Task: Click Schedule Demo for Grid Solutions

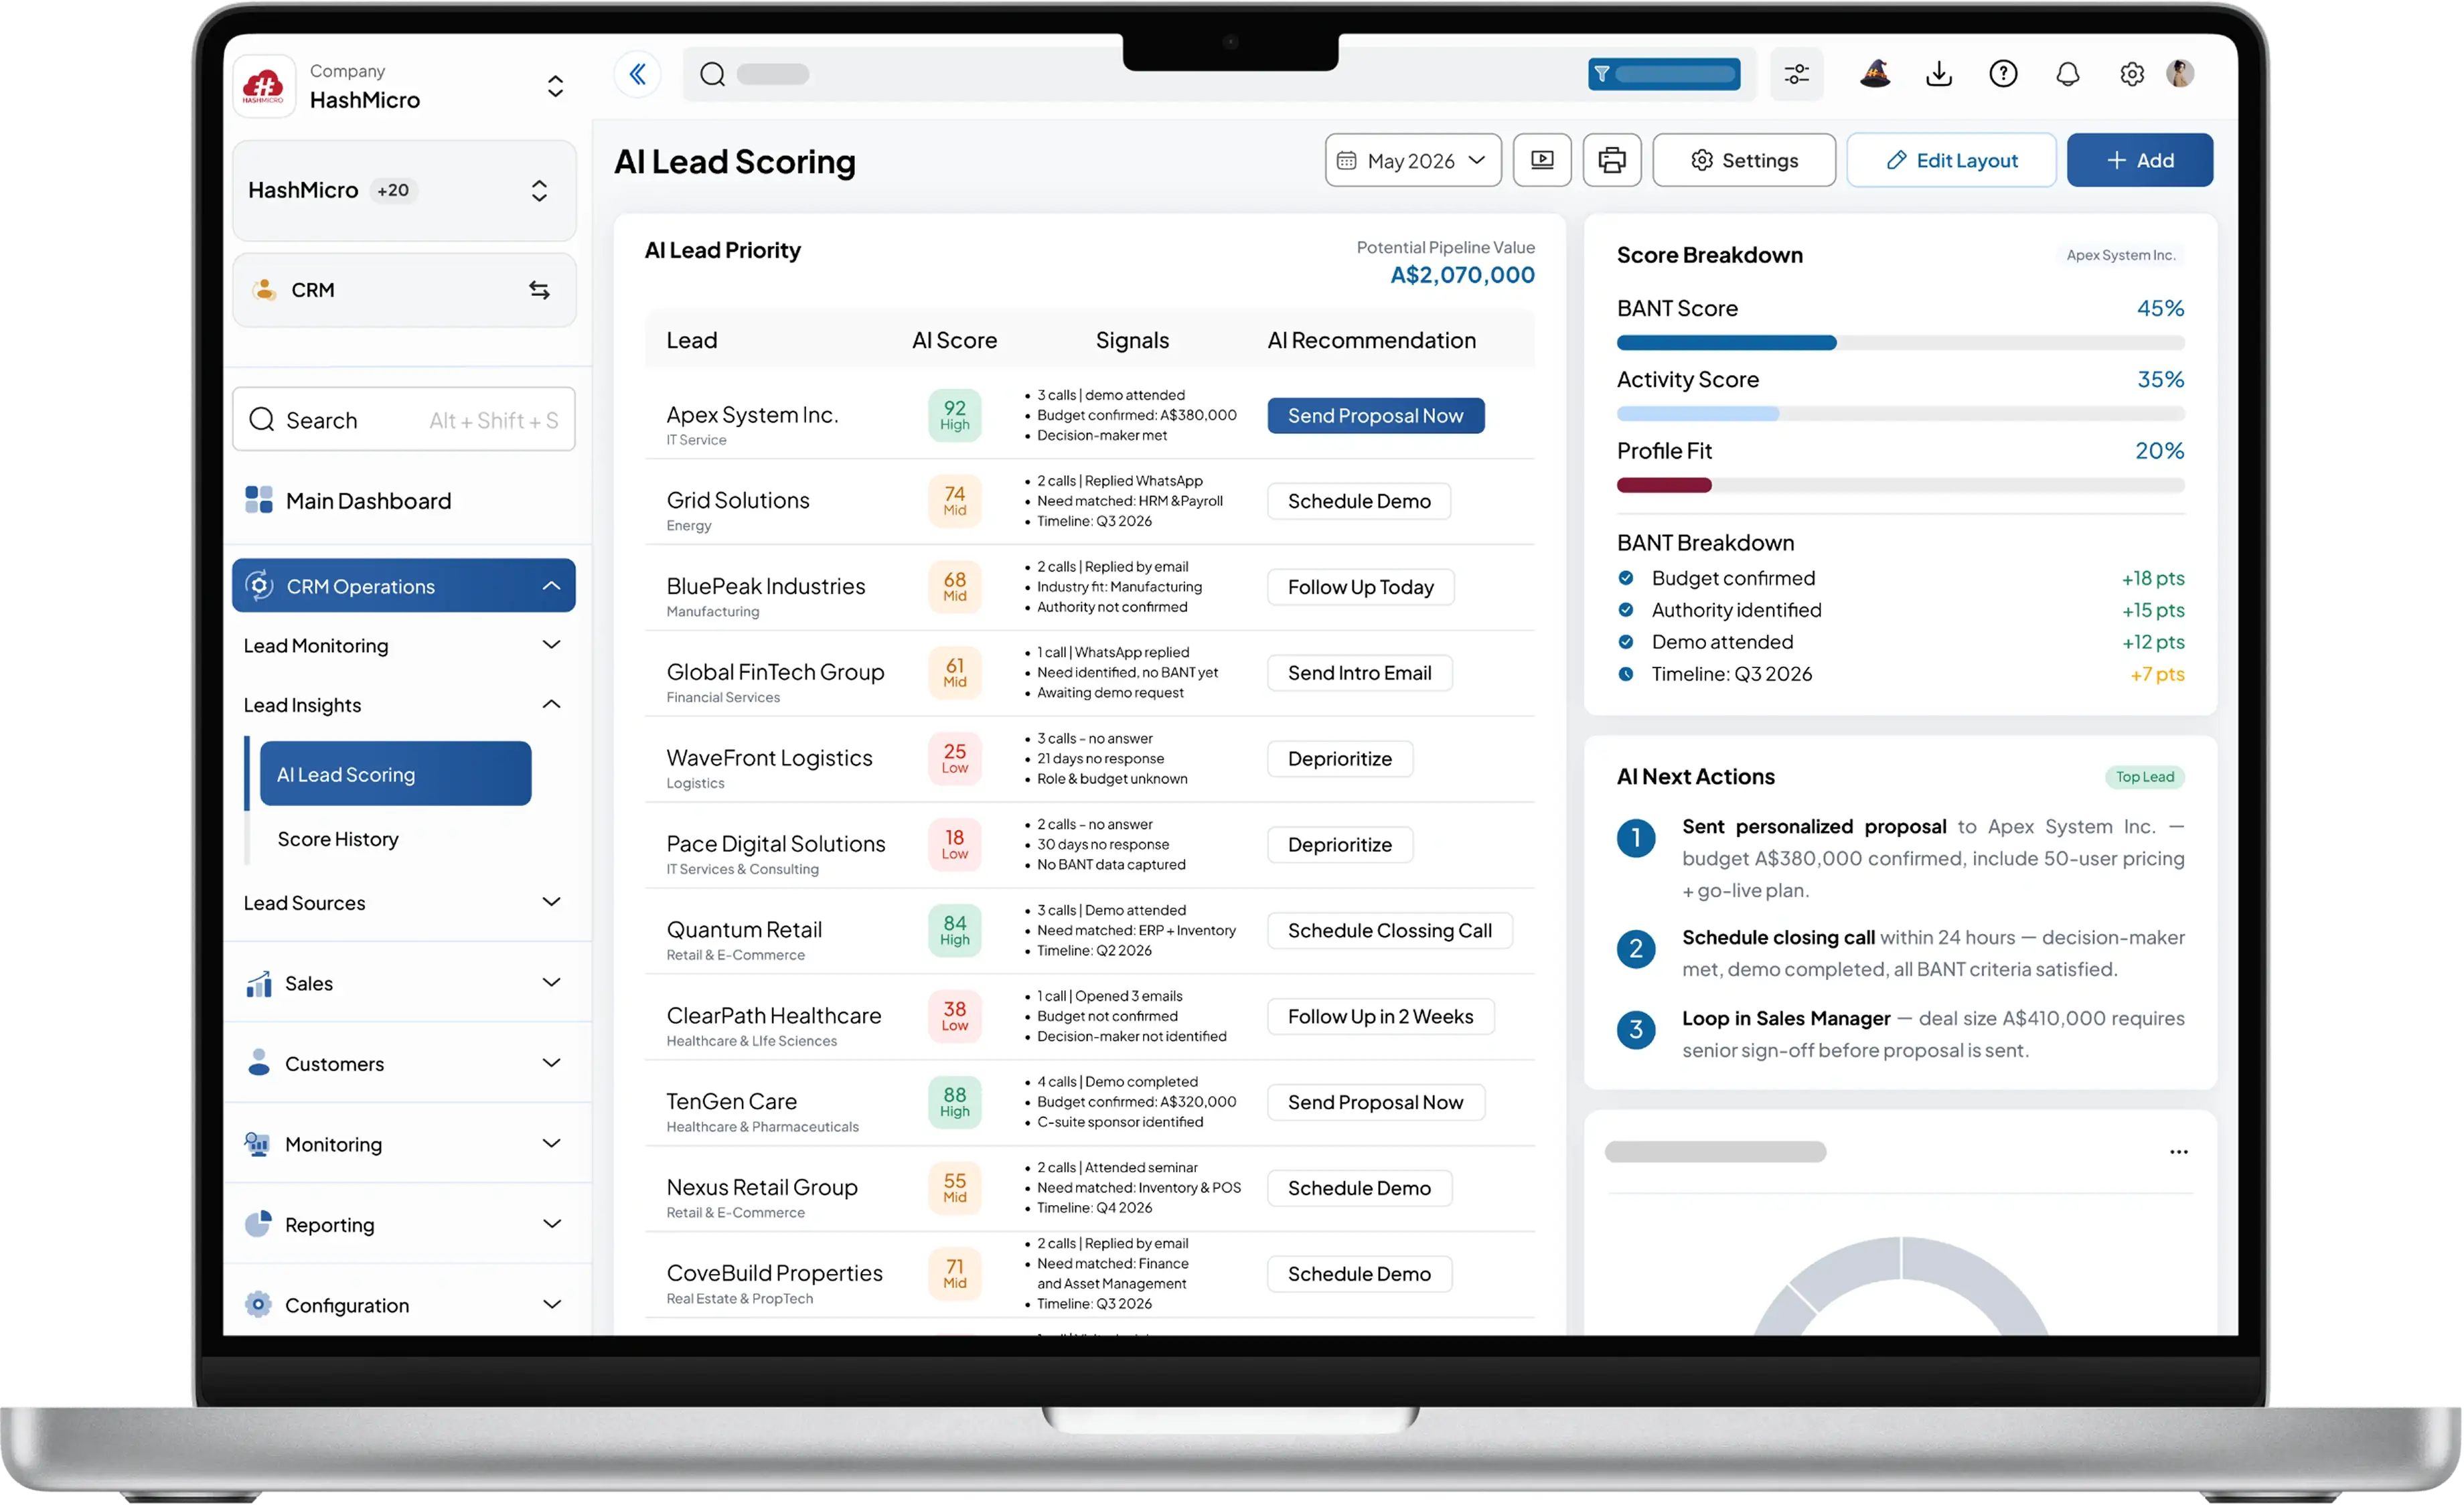Action: tap(1359, 502)
